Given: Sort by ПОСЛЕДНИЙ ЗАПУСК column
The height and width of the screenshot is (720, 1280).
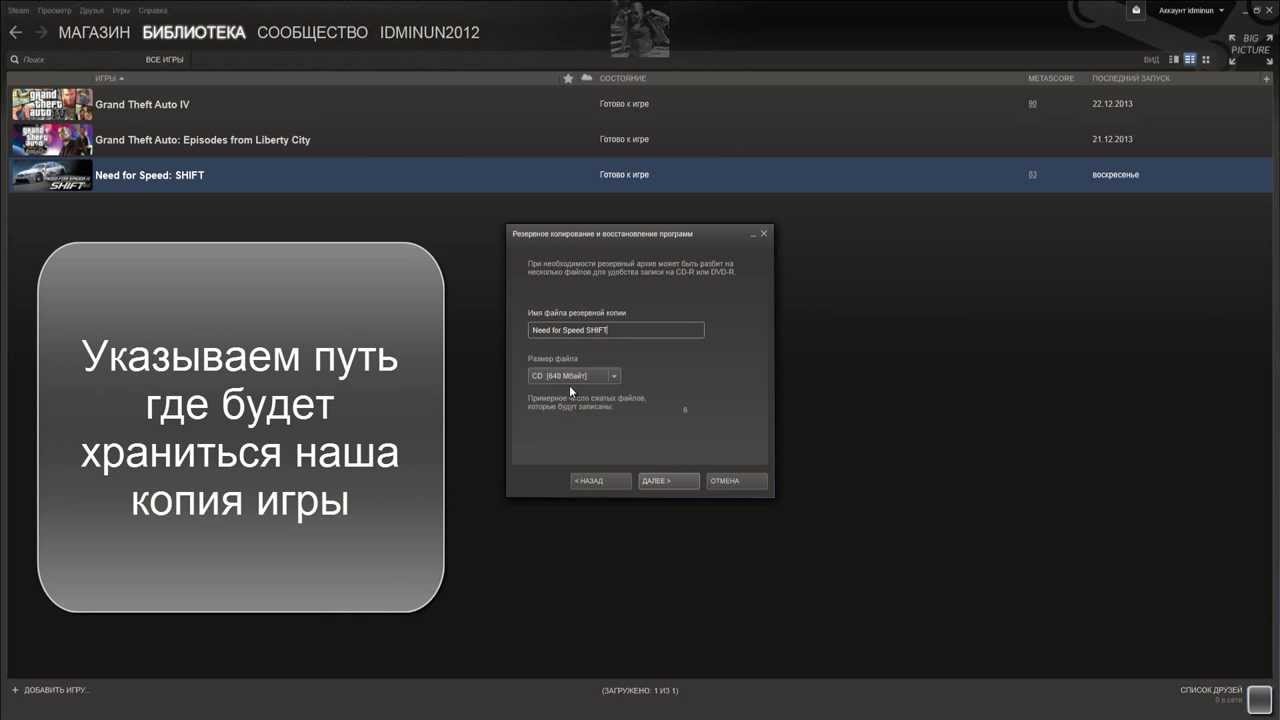Looking at the screenshot, I should [1131, 78].
